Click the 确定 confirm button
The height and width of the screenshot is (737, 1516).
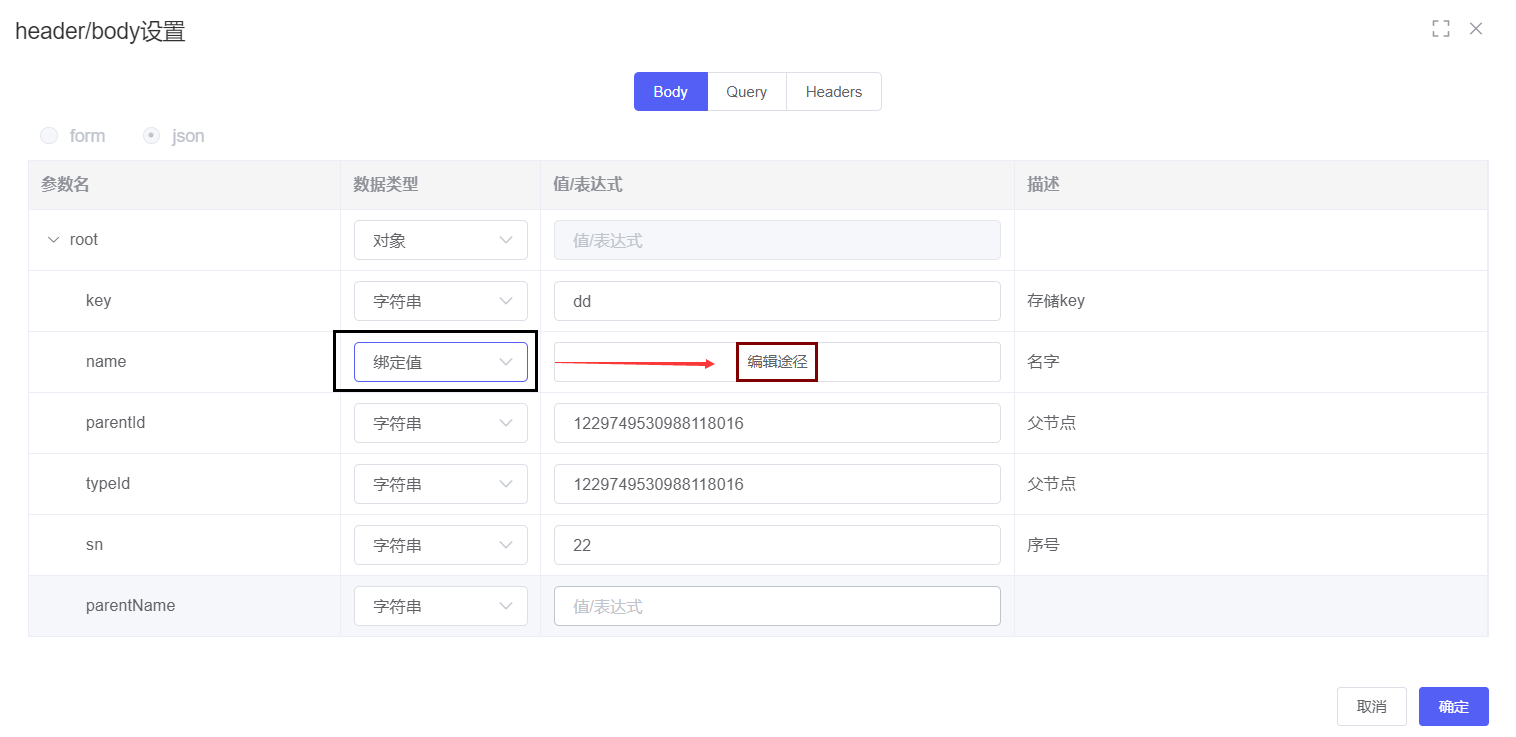pos(1453,706)
